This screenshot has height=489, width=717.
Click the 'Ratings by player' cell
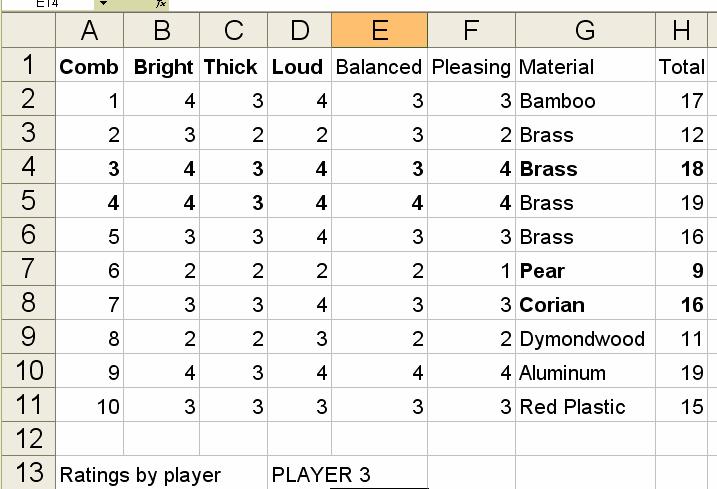point(140,474)
